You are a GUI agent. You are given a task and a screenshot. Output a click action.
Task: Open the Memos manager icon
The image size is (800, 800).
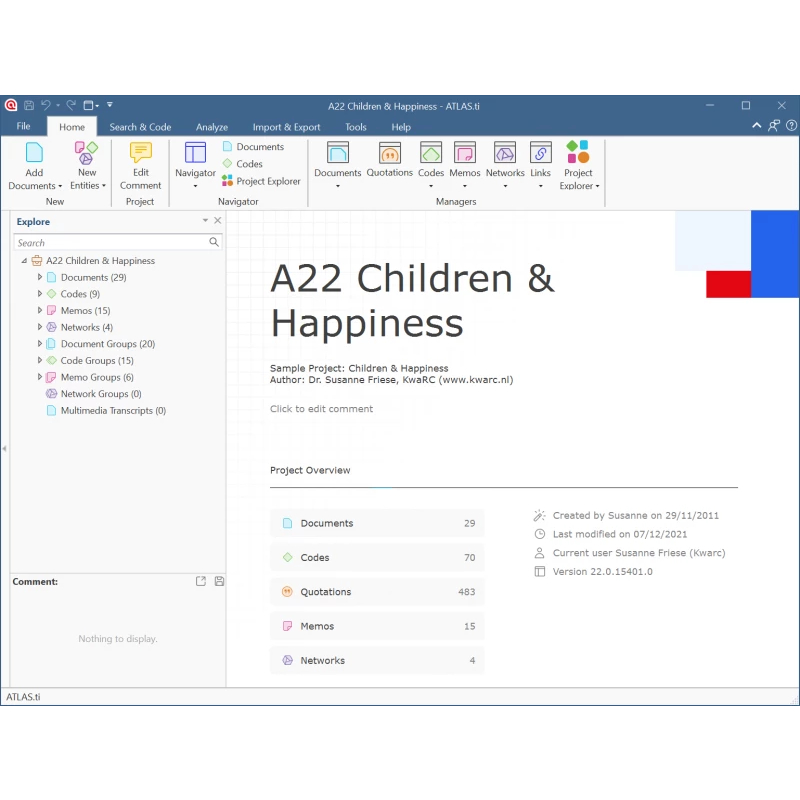(x=465, y=153)
